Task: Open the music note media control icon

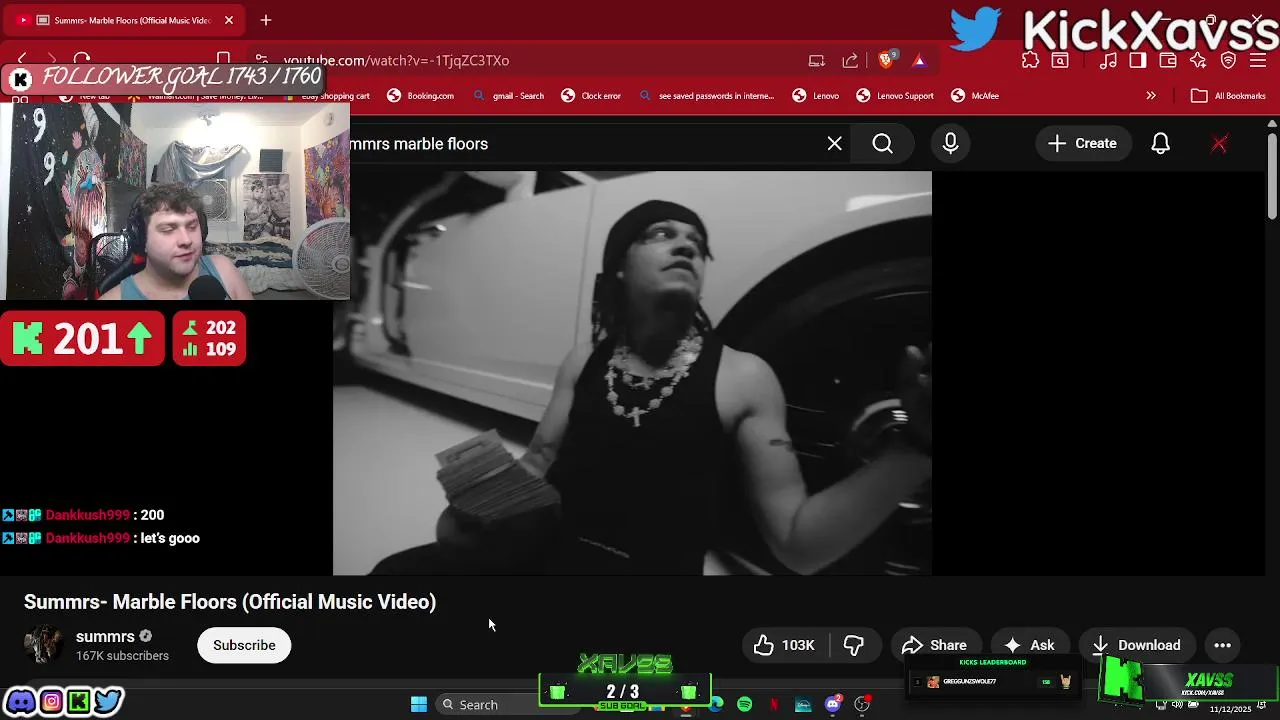Action: [1108, 60]
